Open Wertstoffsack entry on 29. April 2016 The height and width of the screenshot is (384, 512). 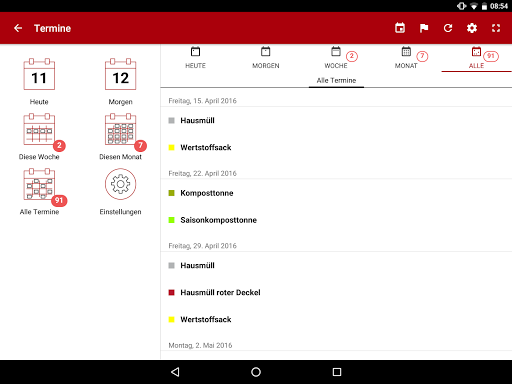[336, 319]
